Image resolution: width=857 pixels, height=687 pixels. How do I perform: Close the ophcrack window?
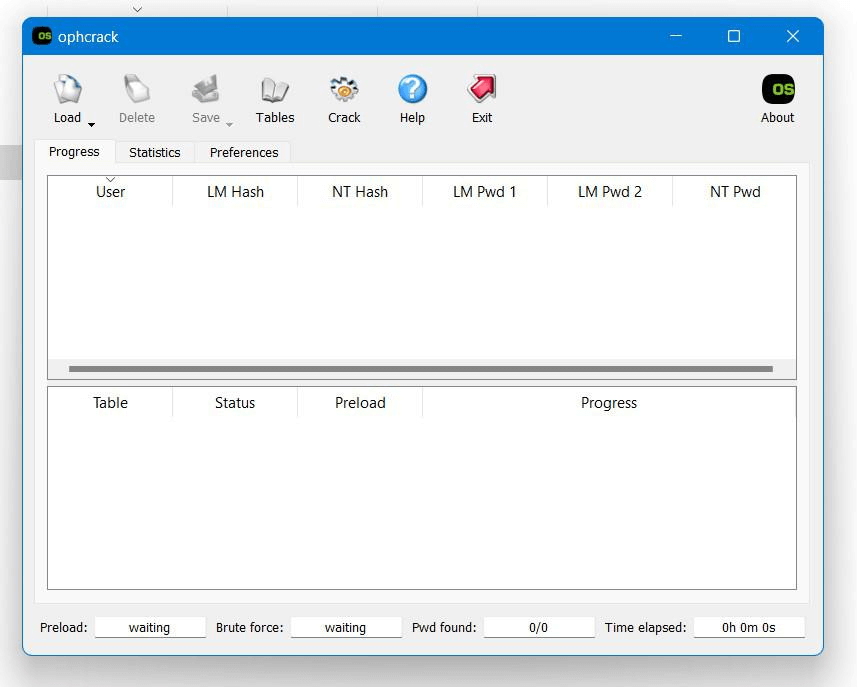[x=793, y=36]
